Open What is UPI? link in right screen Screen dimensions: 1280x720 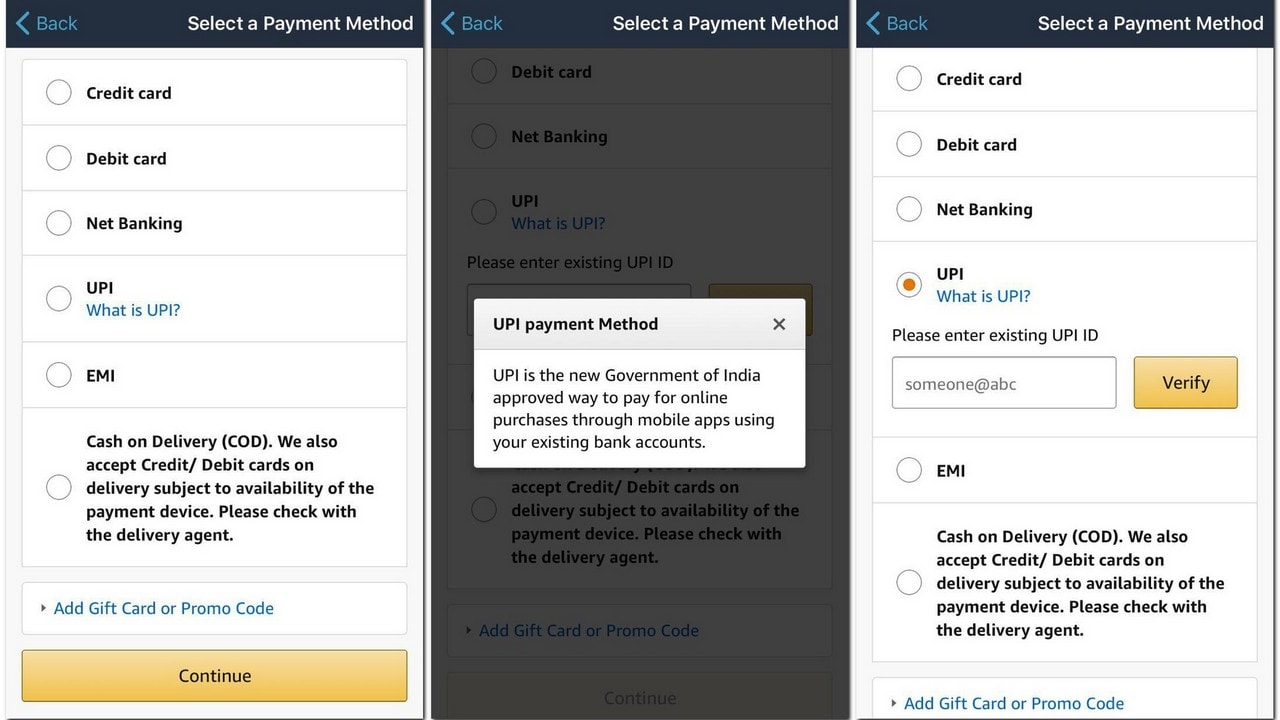click(x=983, y=296)
